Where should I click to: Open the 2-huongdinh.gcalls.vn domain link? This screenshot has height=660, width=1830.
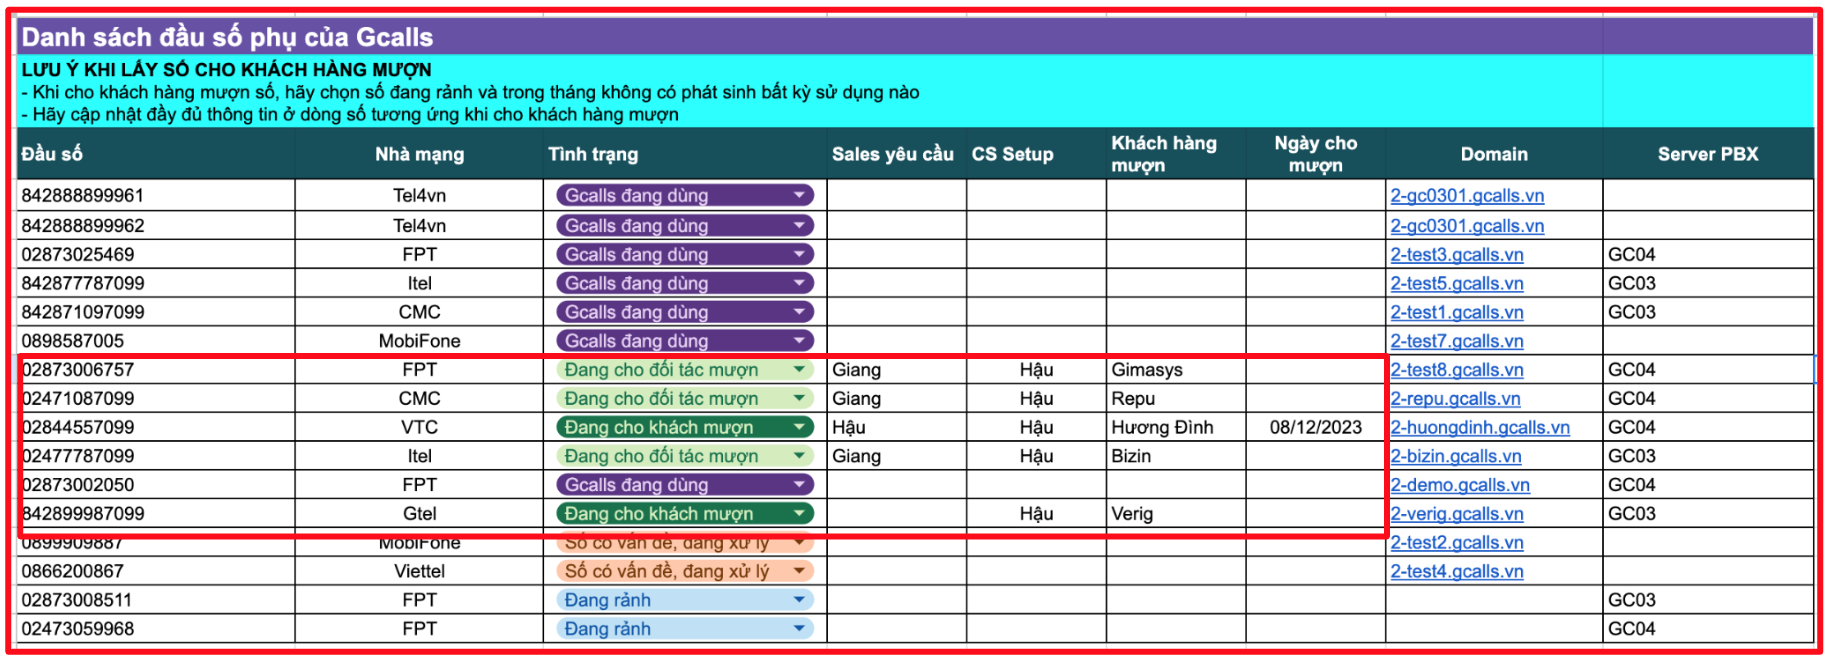[1479, 428]
